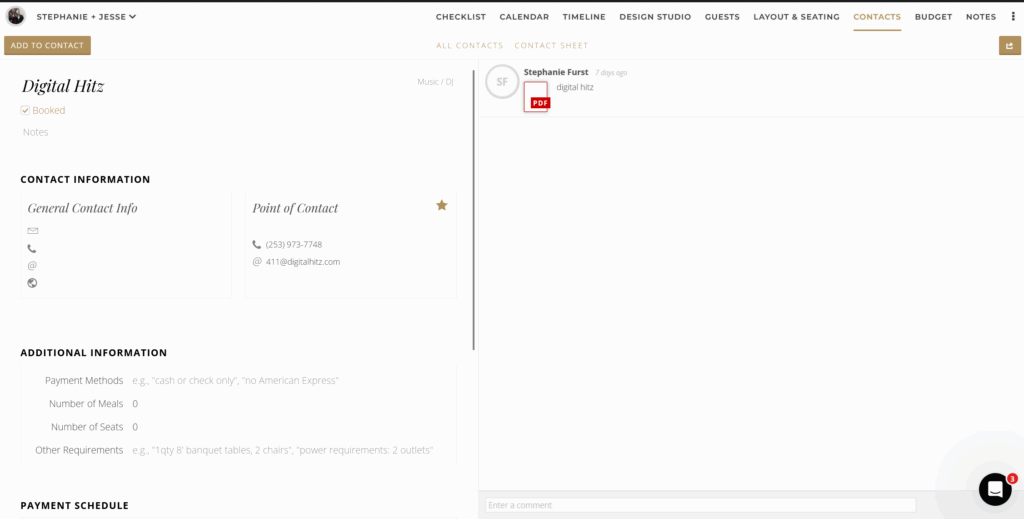Click General Contact Info phone icon
Screen dimensions: 1024x519
tap(32, 248)
